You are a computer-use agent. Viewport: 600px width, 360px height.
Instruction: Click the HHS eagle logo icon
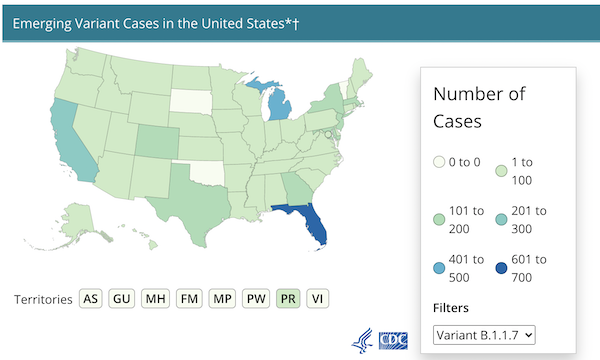click(x=362, y=340)
